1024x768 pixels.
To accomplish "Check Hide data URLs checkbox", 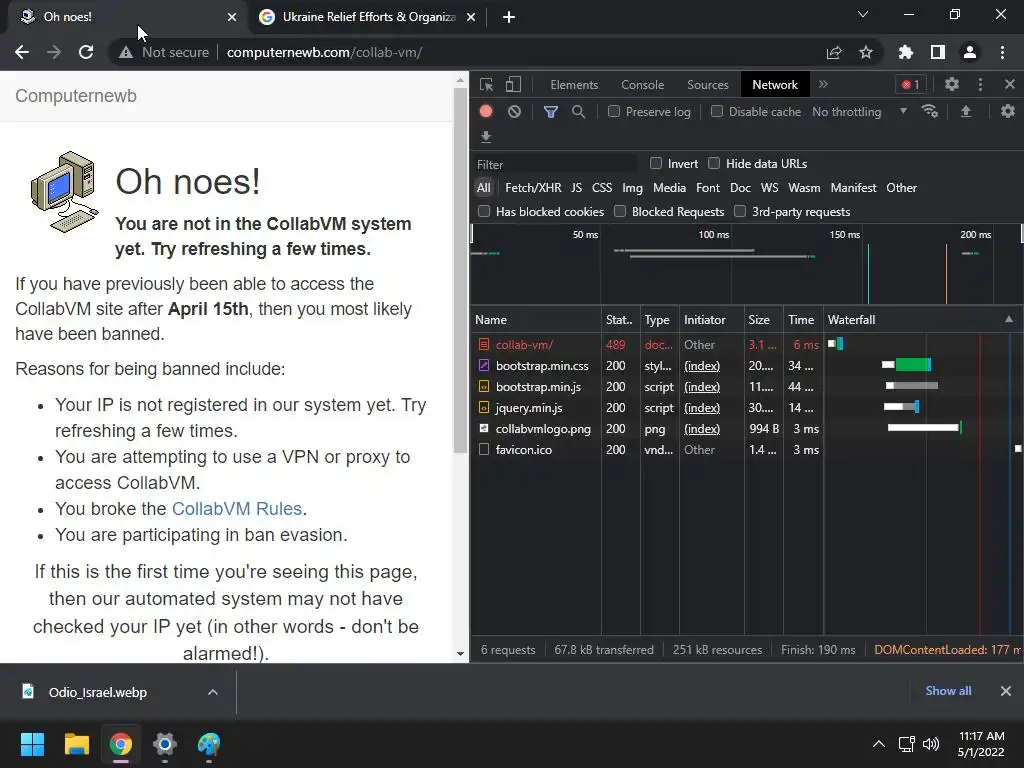I will coord(714,163).
